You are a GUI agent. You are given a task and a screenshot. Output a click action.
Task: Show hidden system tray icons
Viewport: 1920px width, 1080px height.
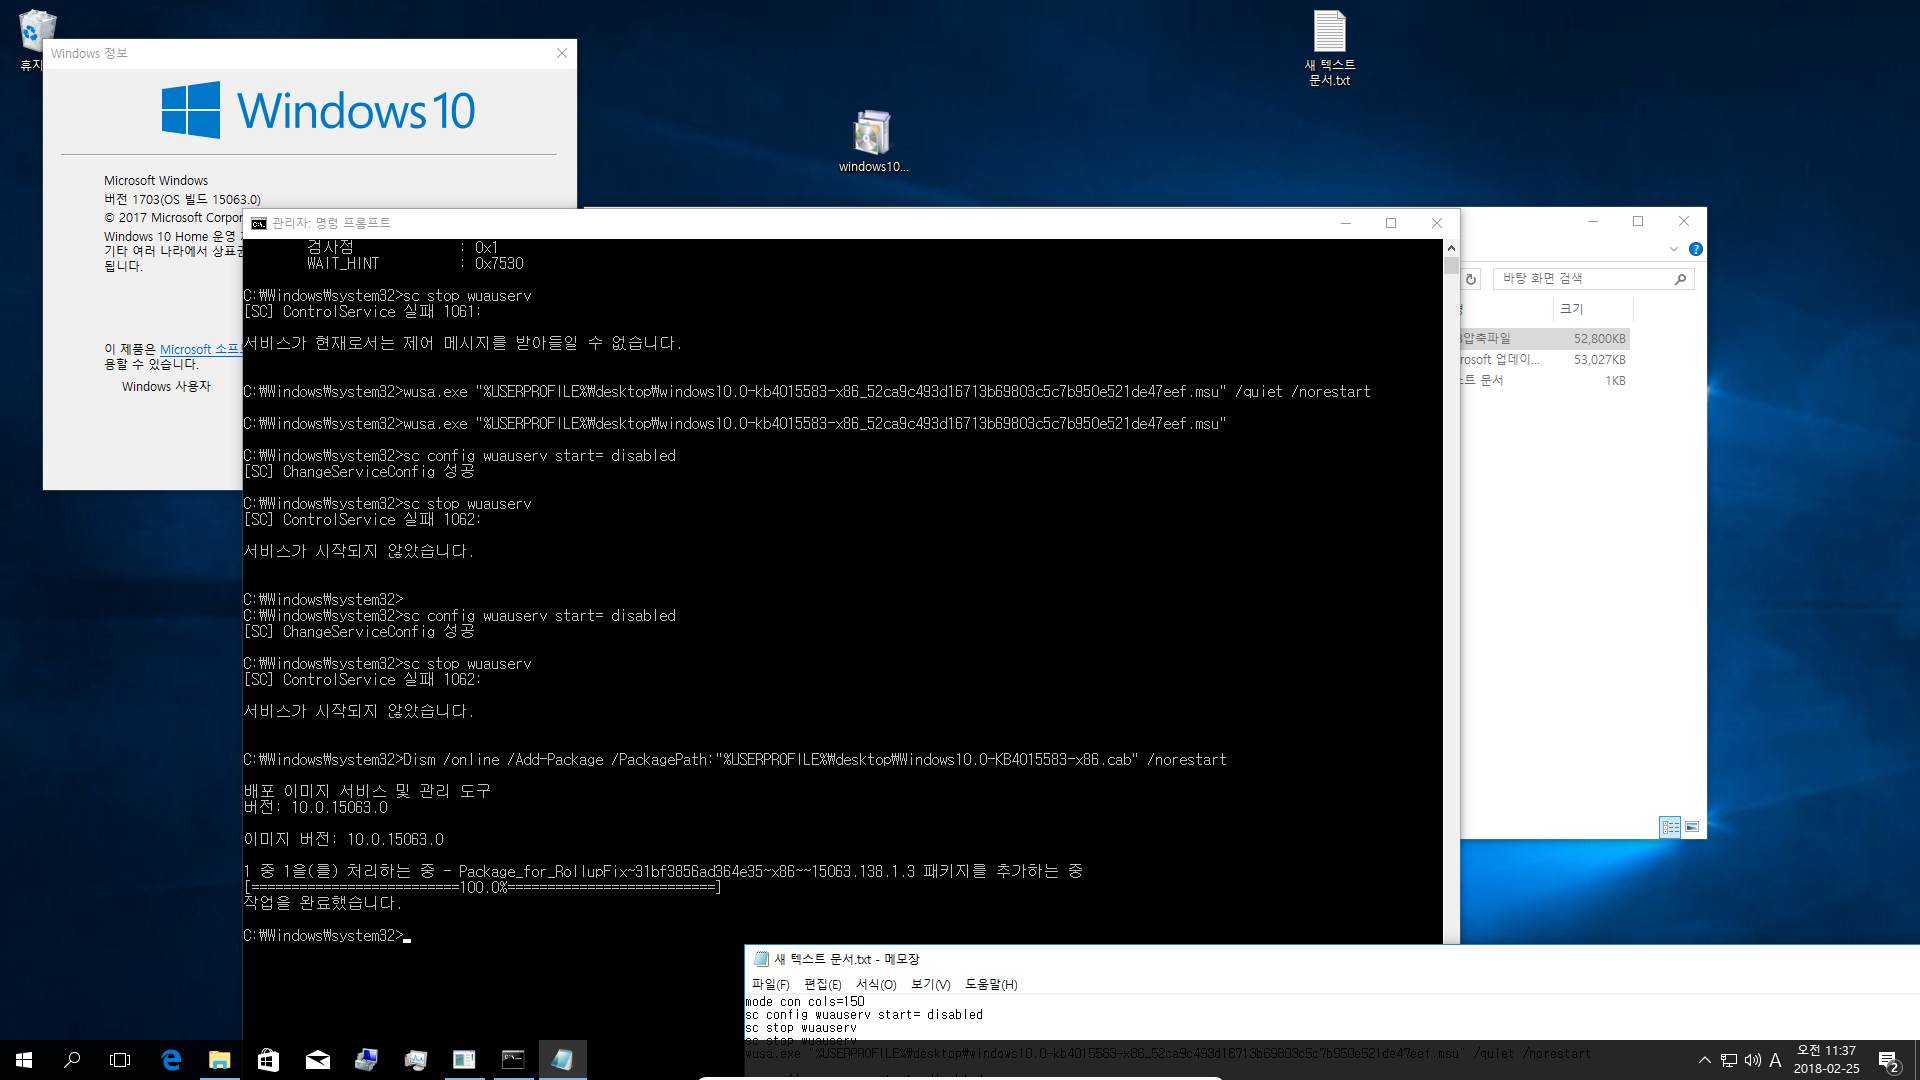click(x=1704, y=1060)
